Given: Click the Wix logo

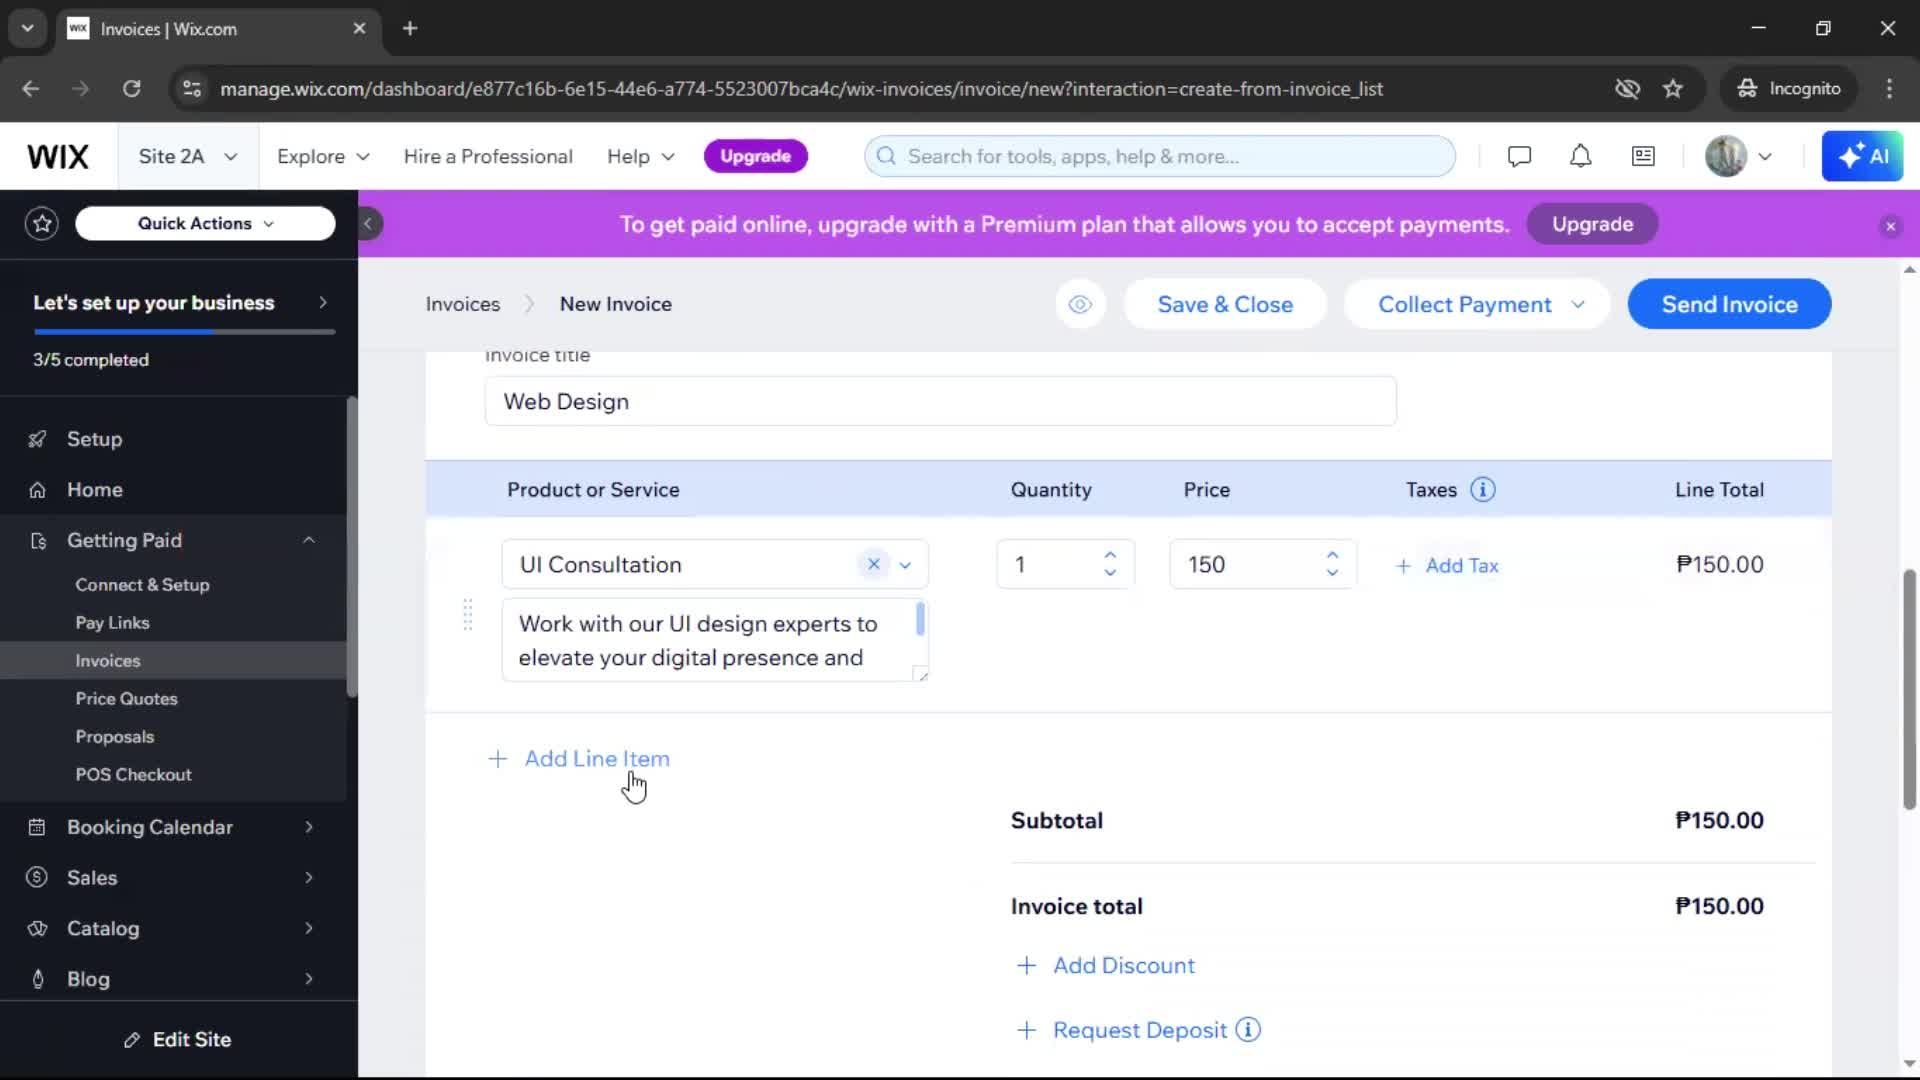Looking at the screenshot, I should point(58,157).
